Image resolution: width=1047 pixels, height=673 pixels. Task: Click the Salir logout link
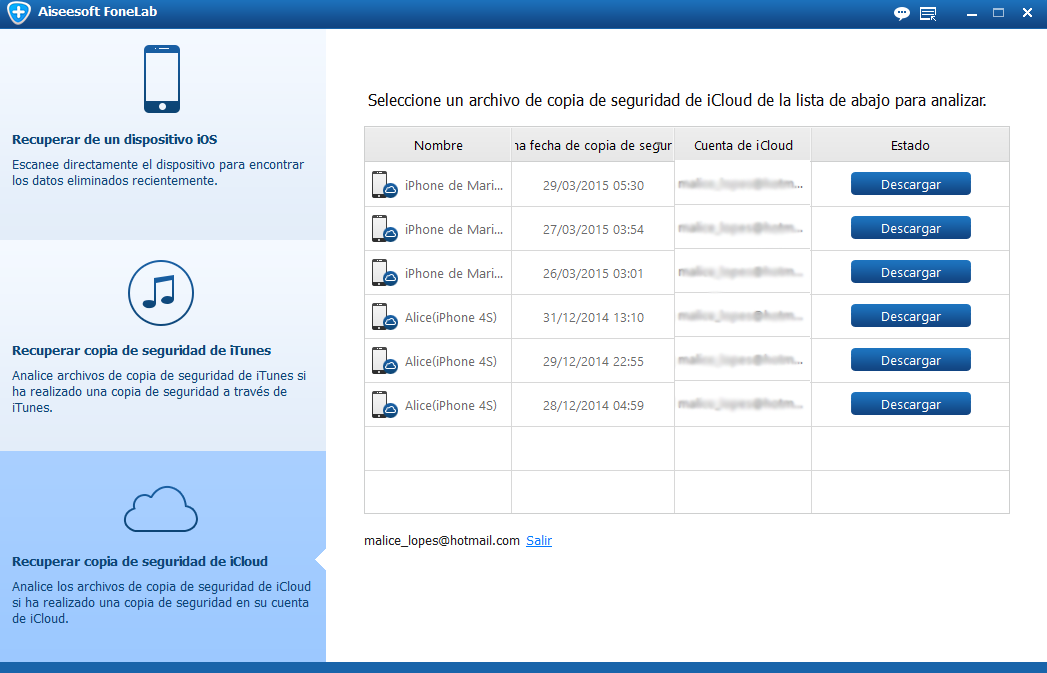[539, 541]
